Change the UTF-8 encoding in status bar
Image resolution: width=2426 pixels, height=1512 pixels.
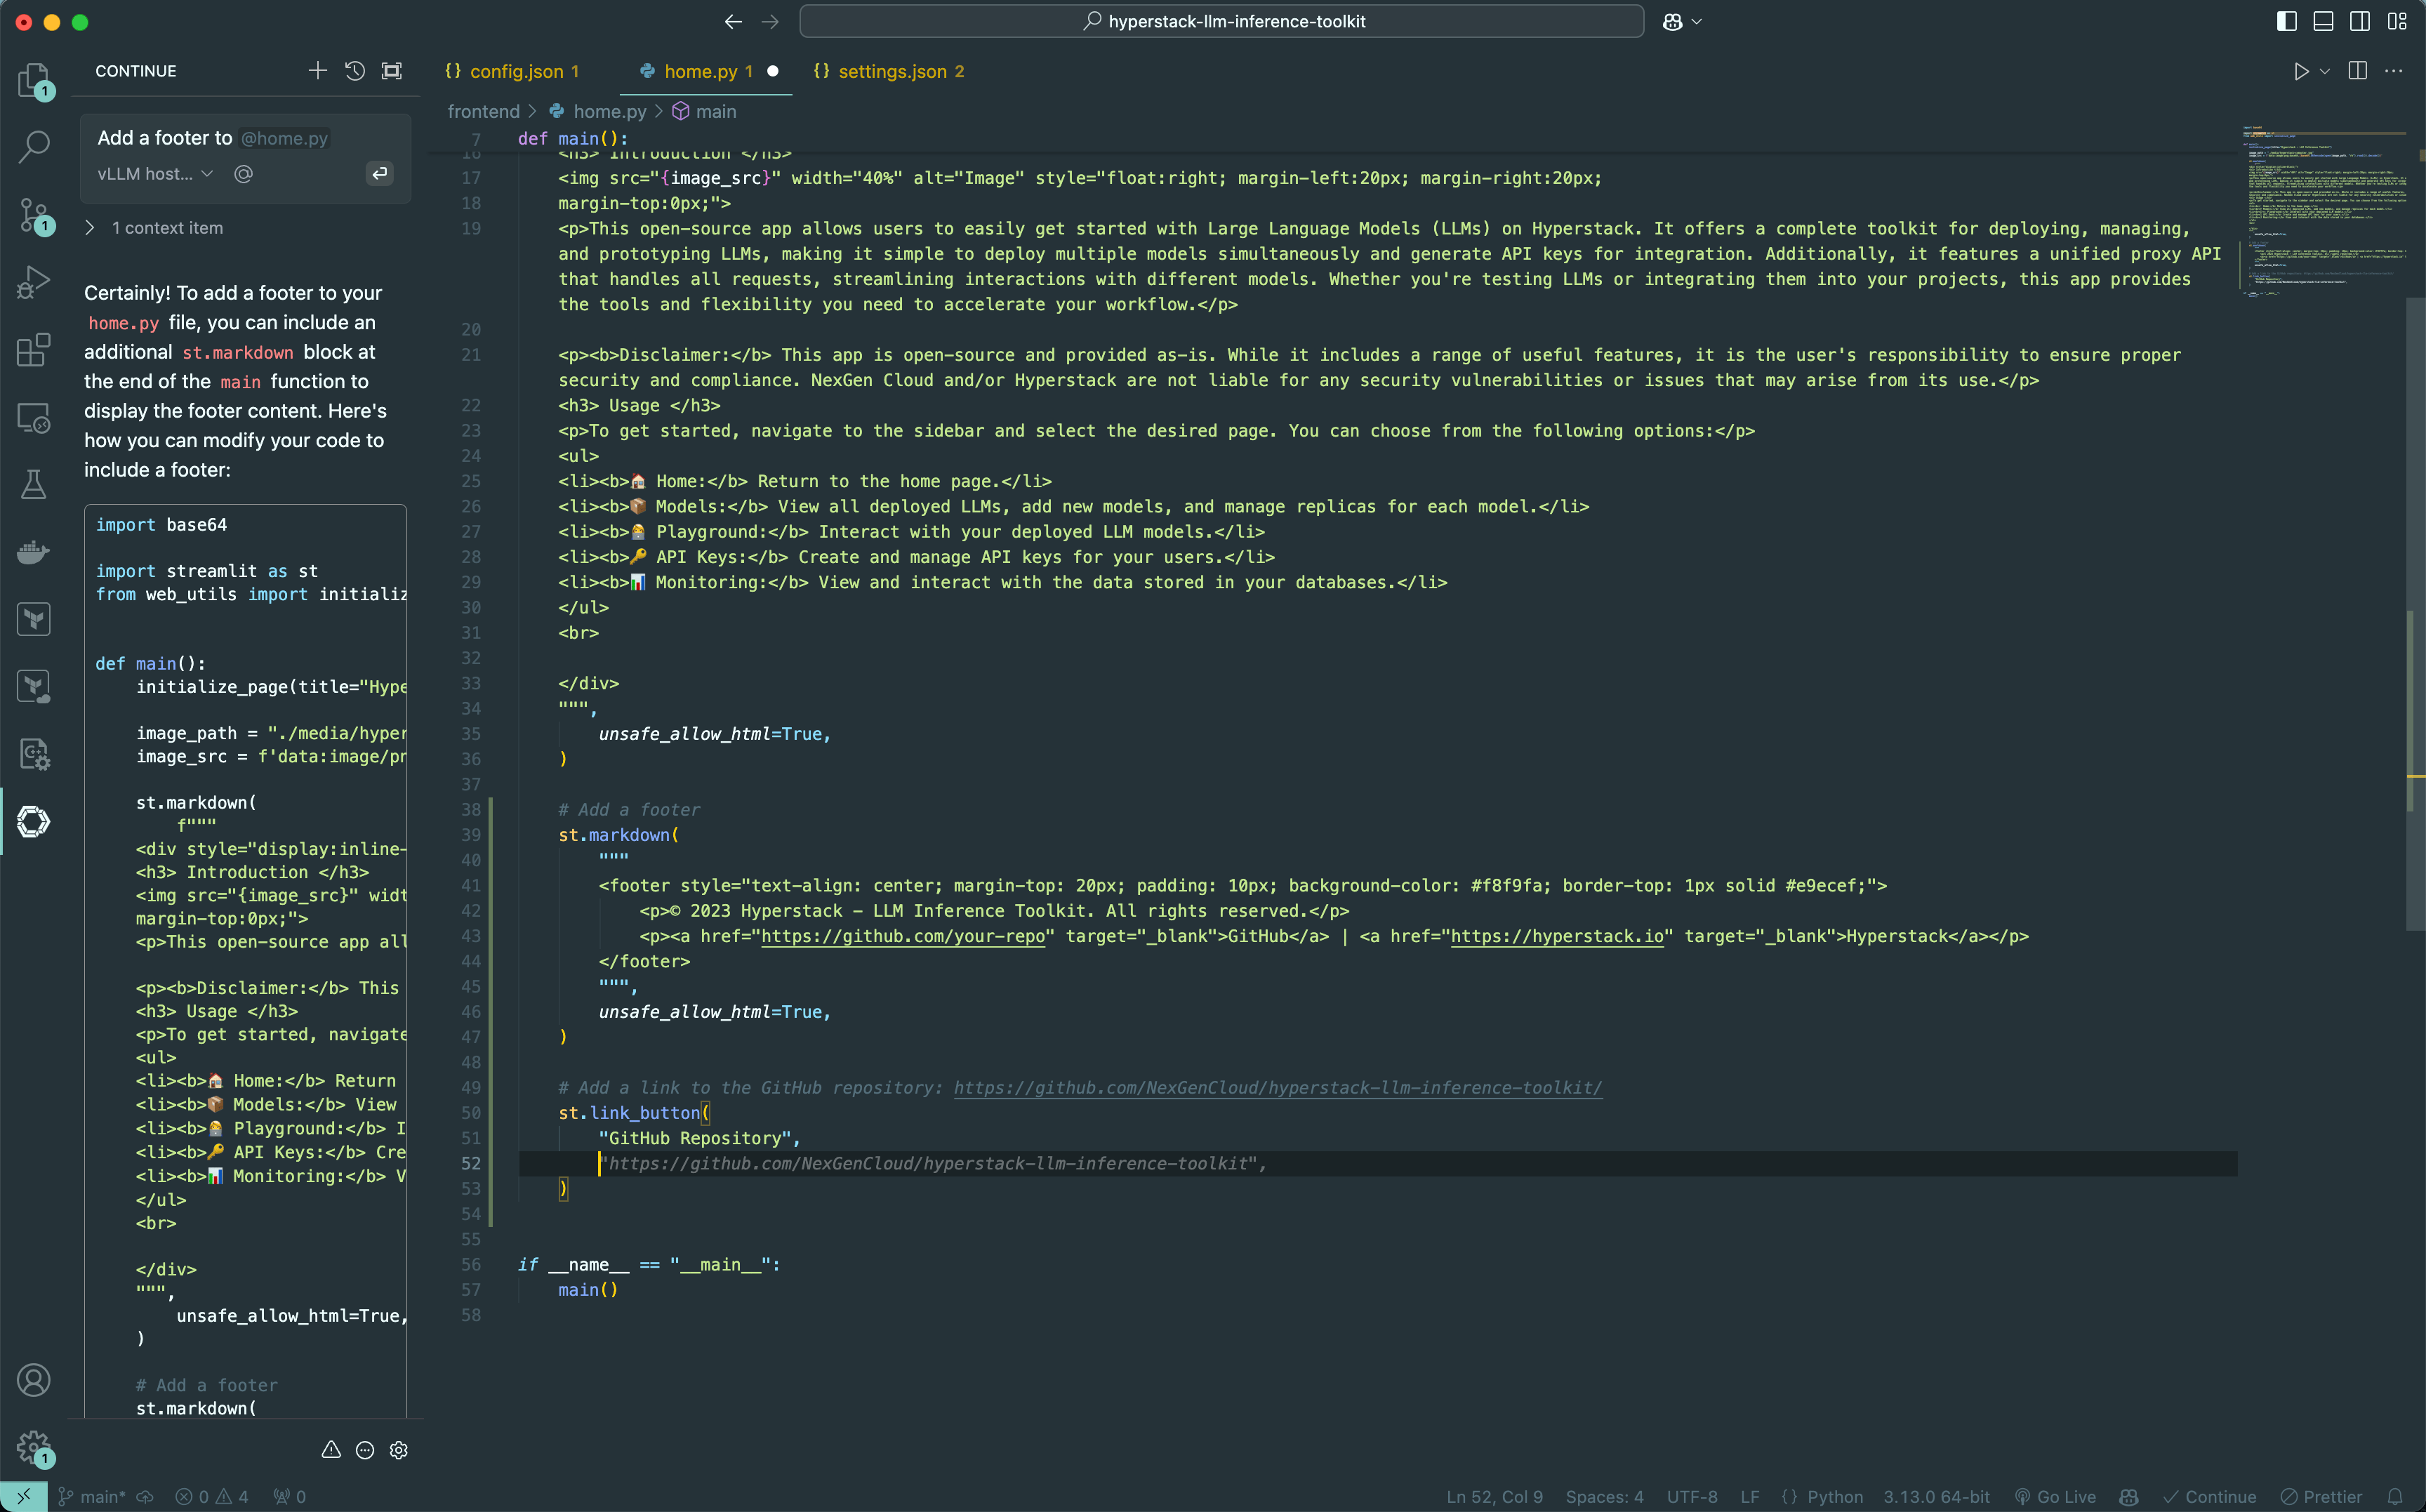(x=1691, y=1496)
